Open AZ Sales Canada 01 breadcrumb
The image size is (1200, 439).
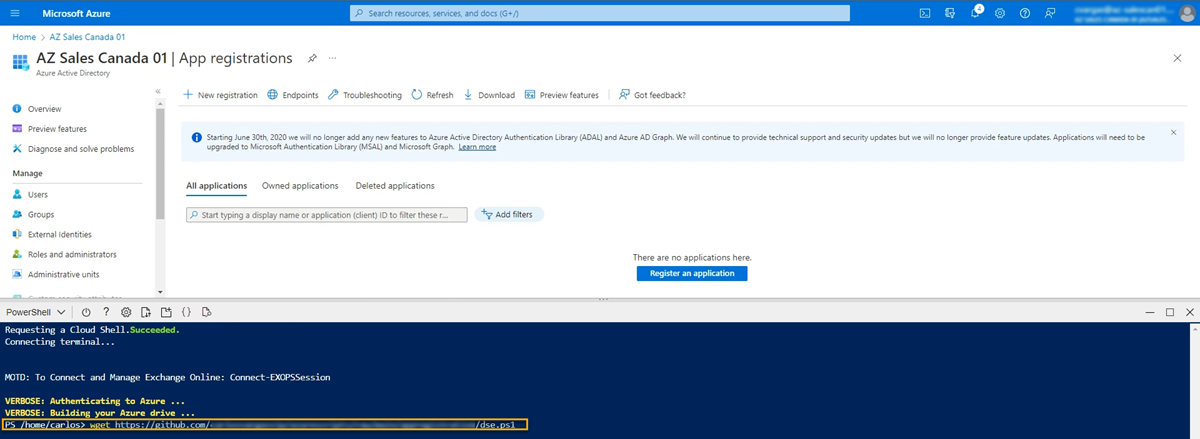[x=87, y=37]
